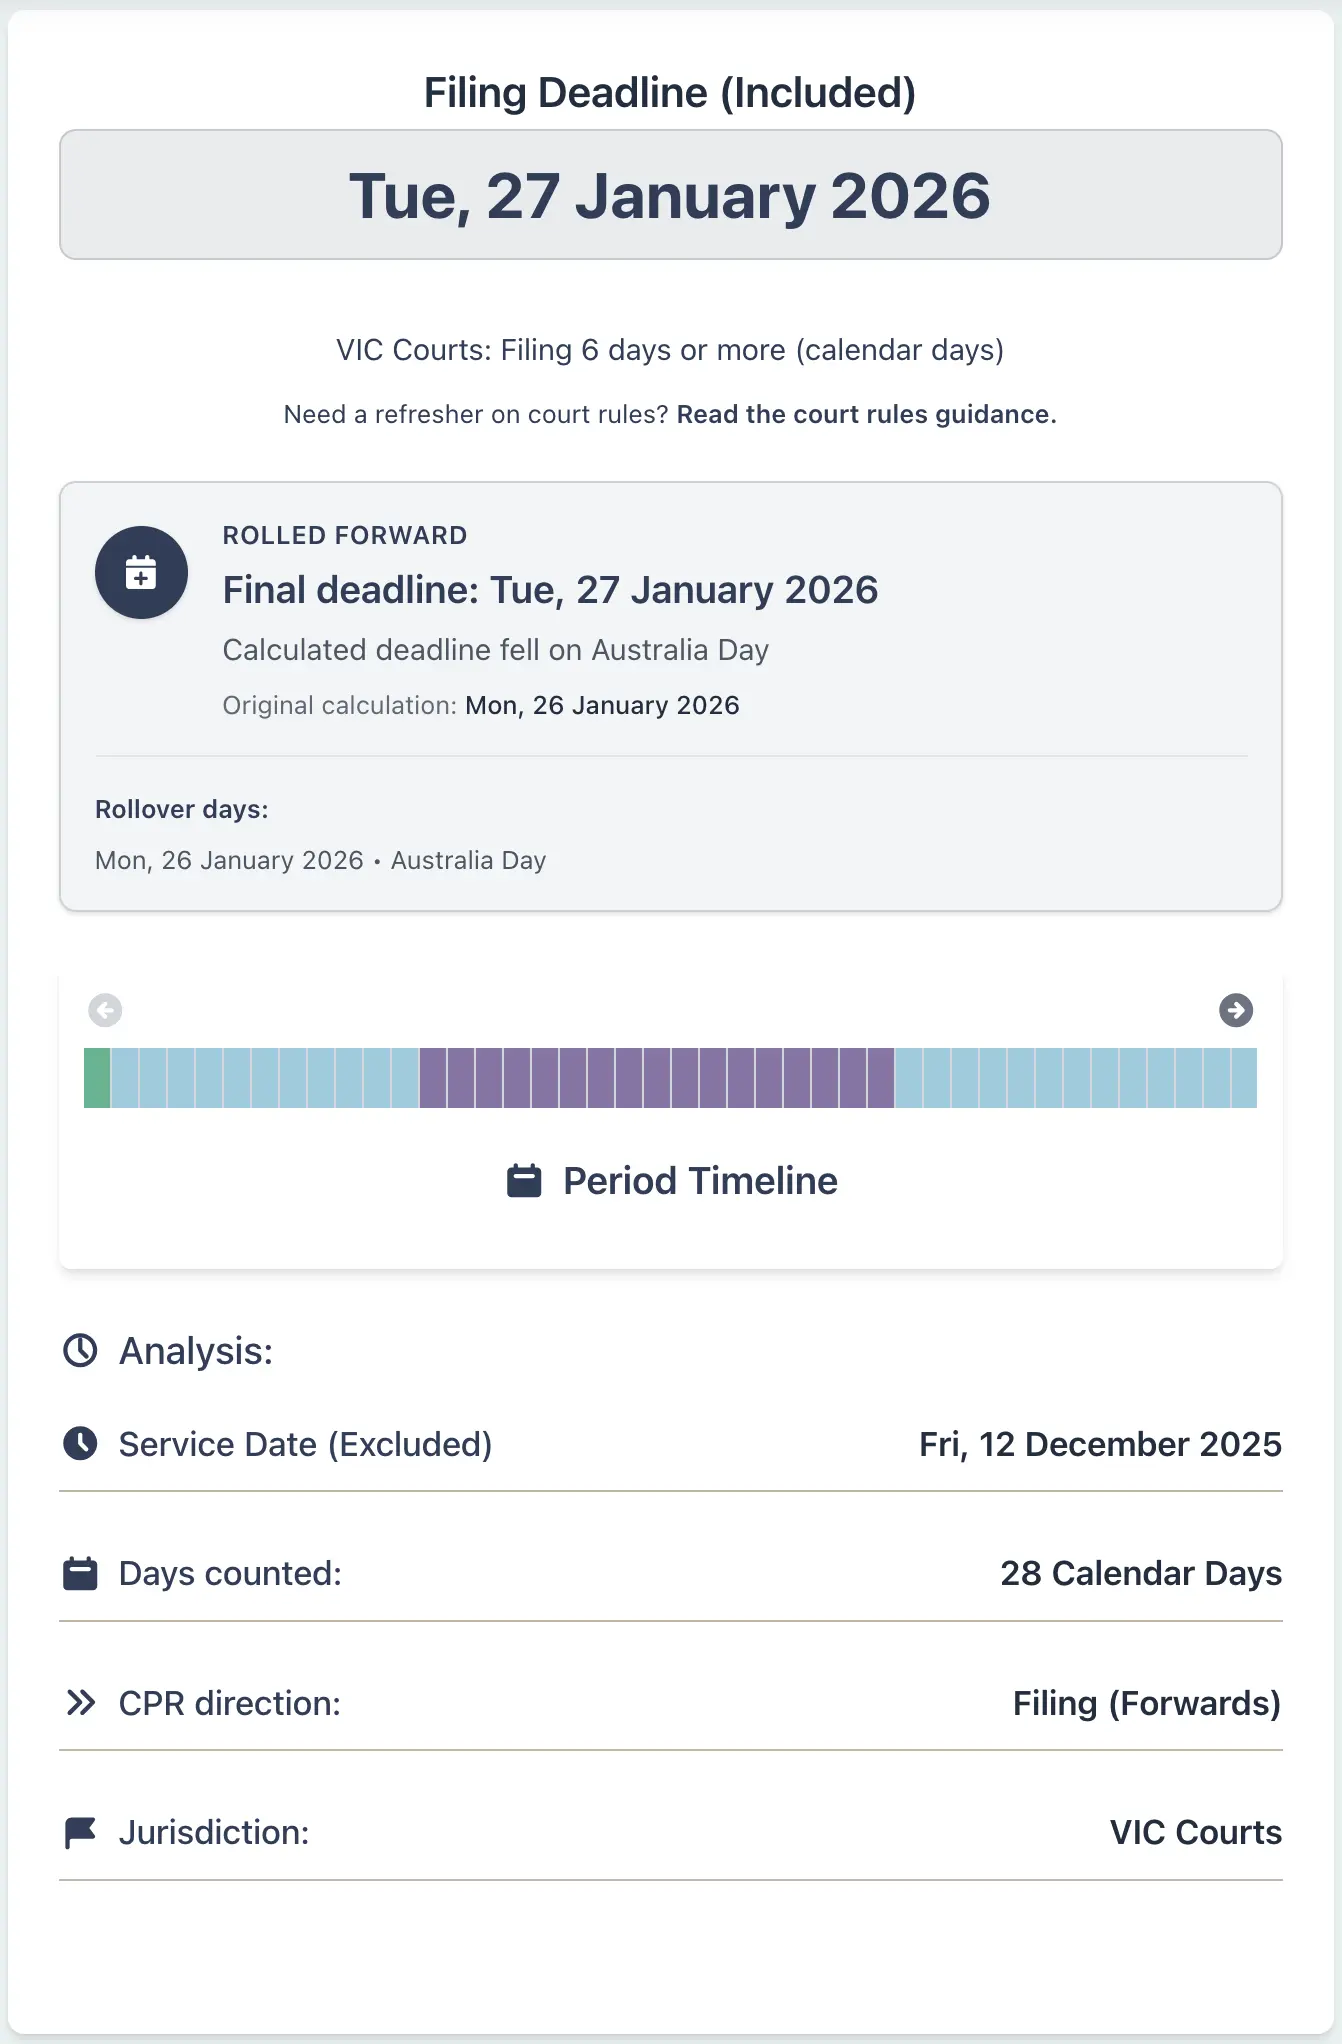Click the clock icon beside Service Date
This screenshot has height=2044, width=1342.
[x=80, y=1444]
